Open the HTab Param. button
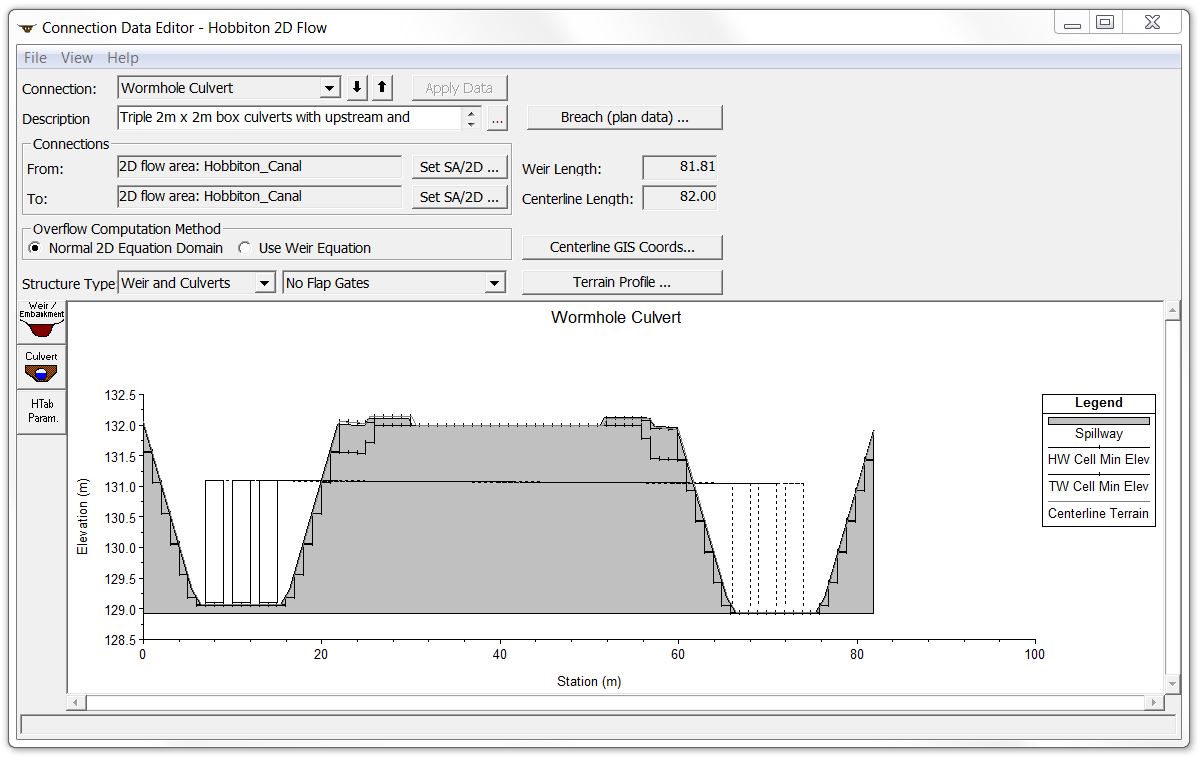Image resolution: width=1201 pixels, height=758 pixels. point(42,411)
